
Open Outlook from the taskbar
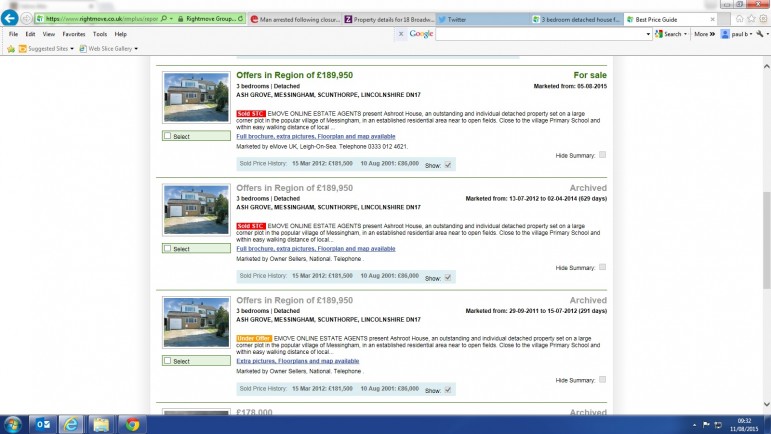(41, 423)
